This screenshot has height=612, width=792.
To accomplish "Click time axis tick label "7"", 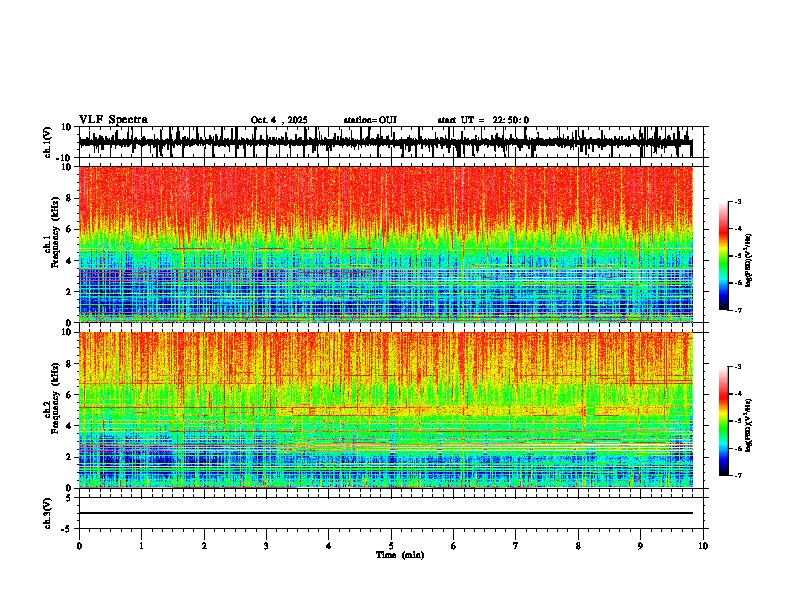I will 516,546.
